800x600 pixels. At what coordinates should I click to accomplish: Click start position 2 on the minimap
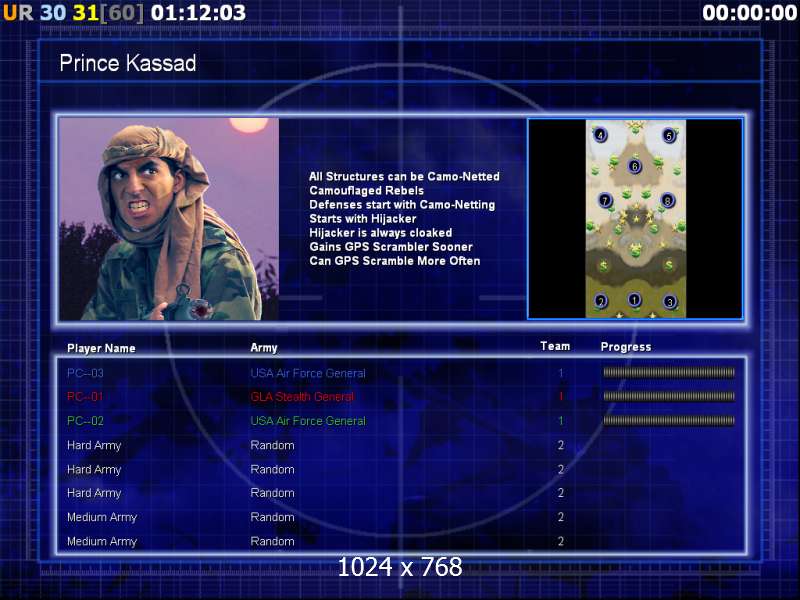click(x=601, y=301)
